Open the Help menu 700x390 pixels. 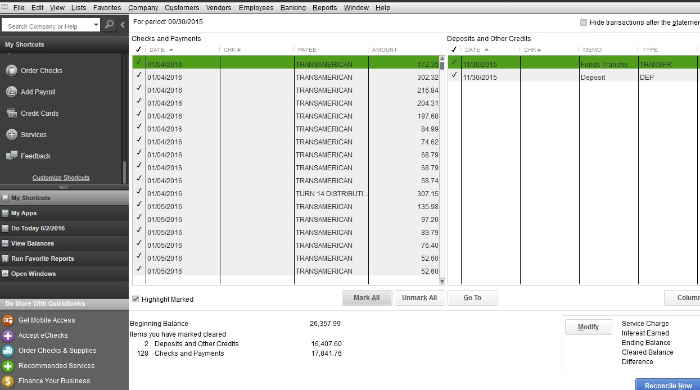point(383,8)
